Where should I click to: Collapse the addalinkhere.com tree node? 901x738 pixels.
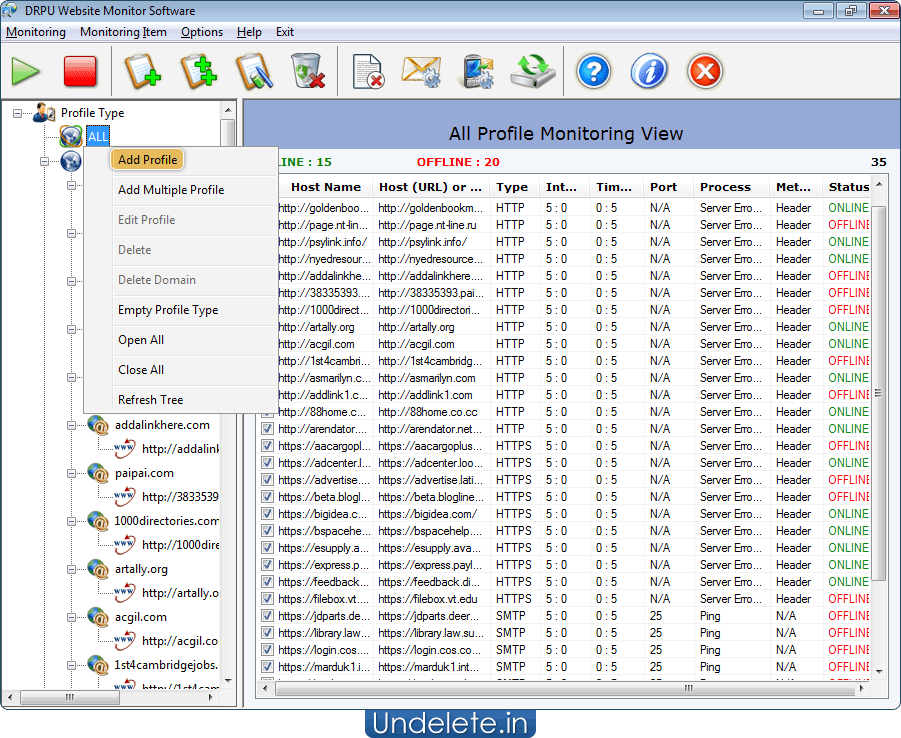pyautogui.click(x=71, y=425)
